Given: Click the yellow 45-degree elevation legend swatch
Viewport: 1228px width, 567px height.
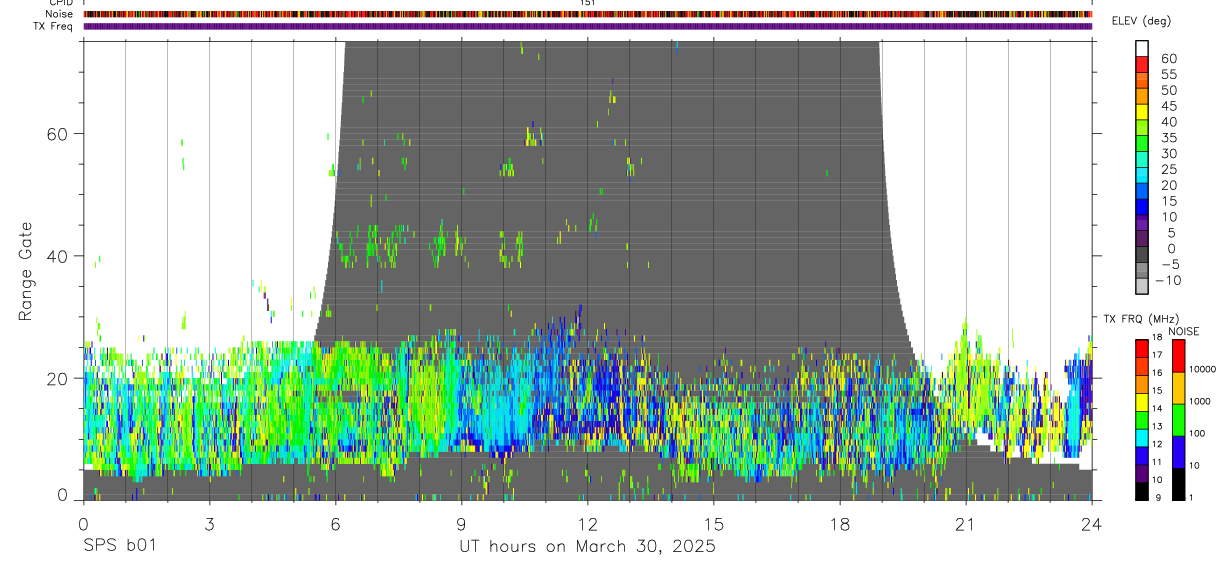Looking at the screenshot, I should (1142, 111).
